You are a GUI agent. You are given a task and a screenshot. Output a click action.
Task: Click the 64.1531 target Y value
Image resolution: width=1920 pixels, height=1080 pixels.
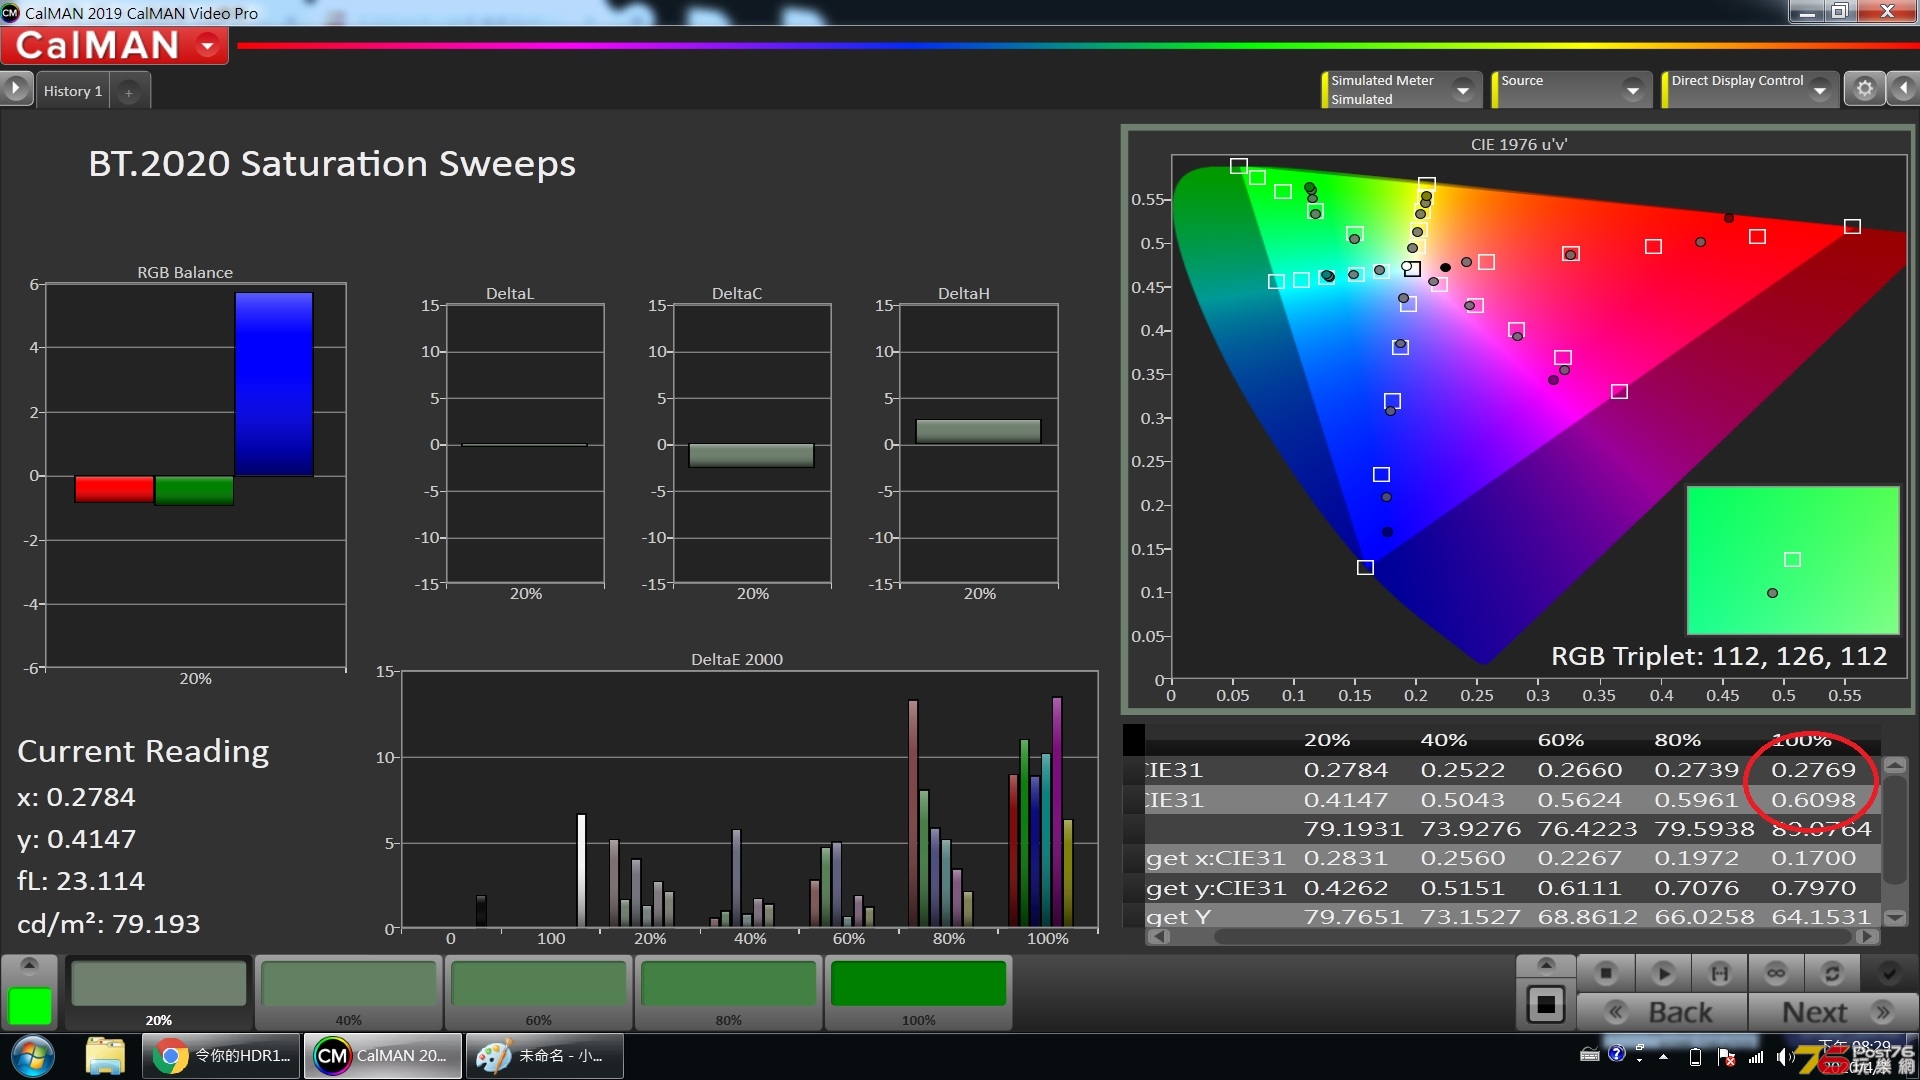[x=1821, y=917]
